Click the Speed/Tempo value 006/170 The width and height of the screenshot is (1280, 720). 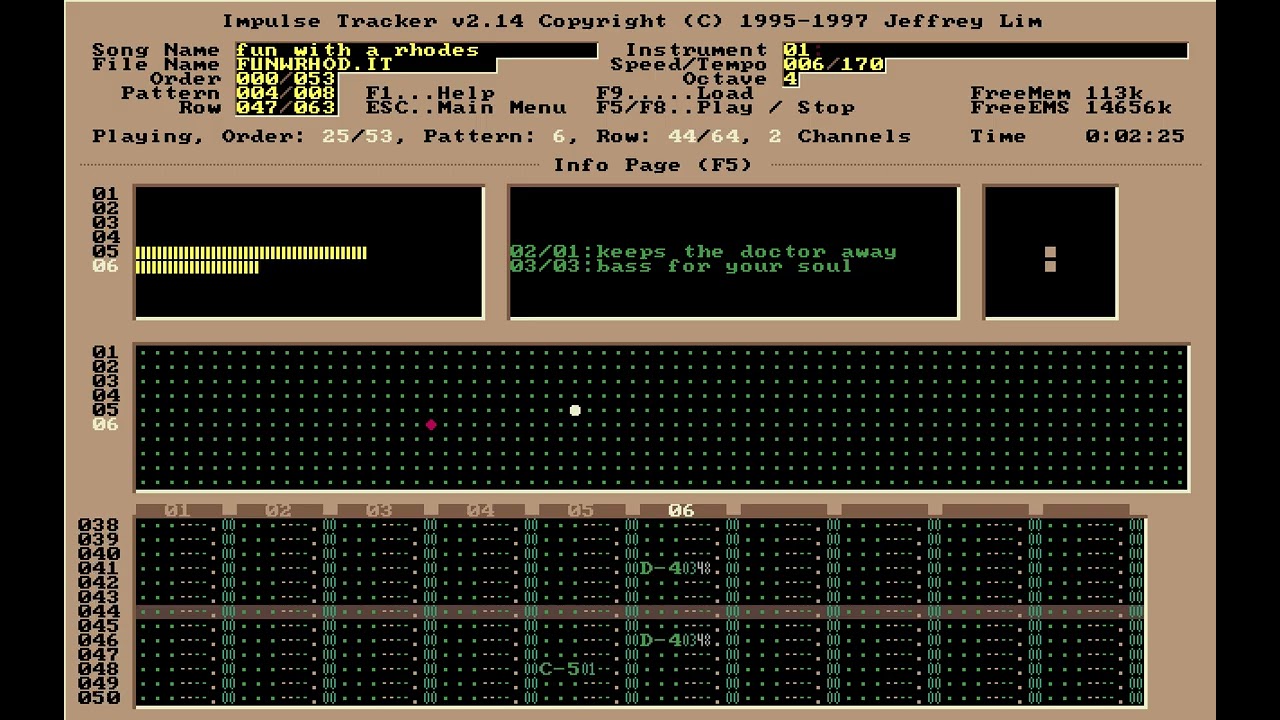[834, 65]
